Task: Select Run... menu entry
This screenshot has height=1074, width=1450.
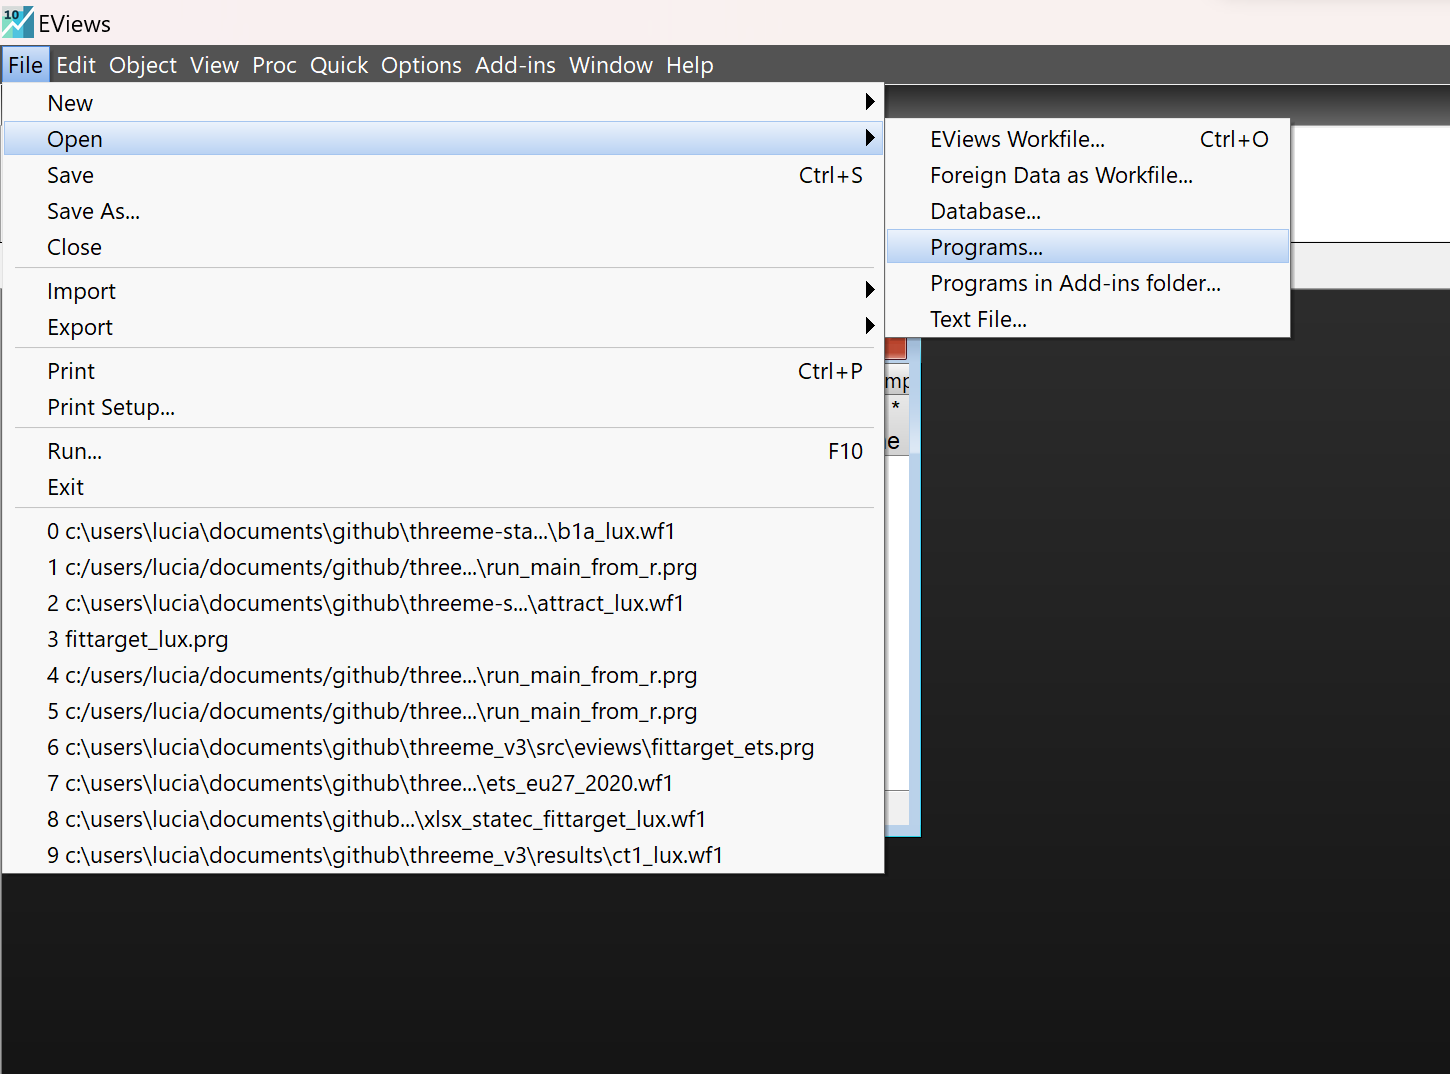Action: tap(443, 451)
